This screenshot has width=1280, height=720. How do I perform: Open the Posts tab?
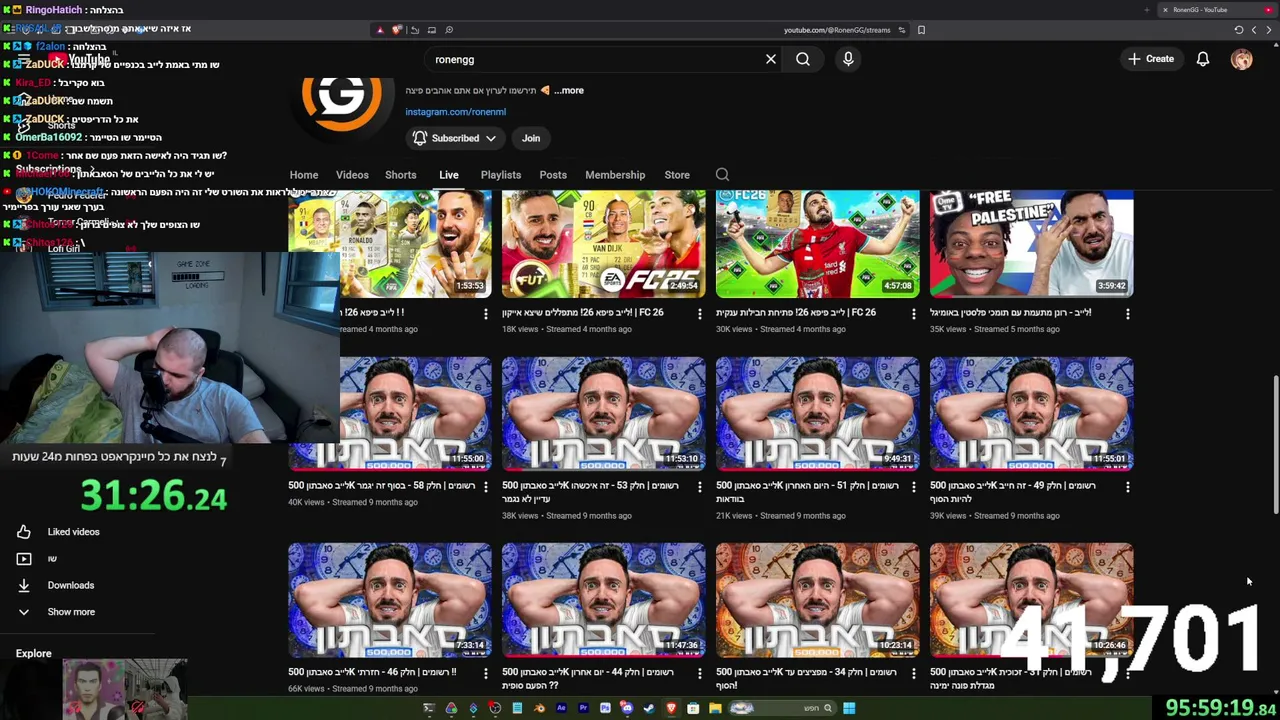[553, 175]
